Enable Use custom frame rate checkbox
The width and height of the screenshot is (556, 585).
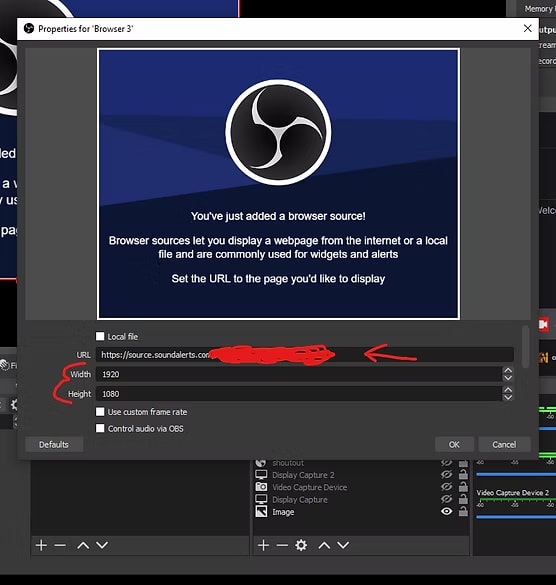(100, 412)
